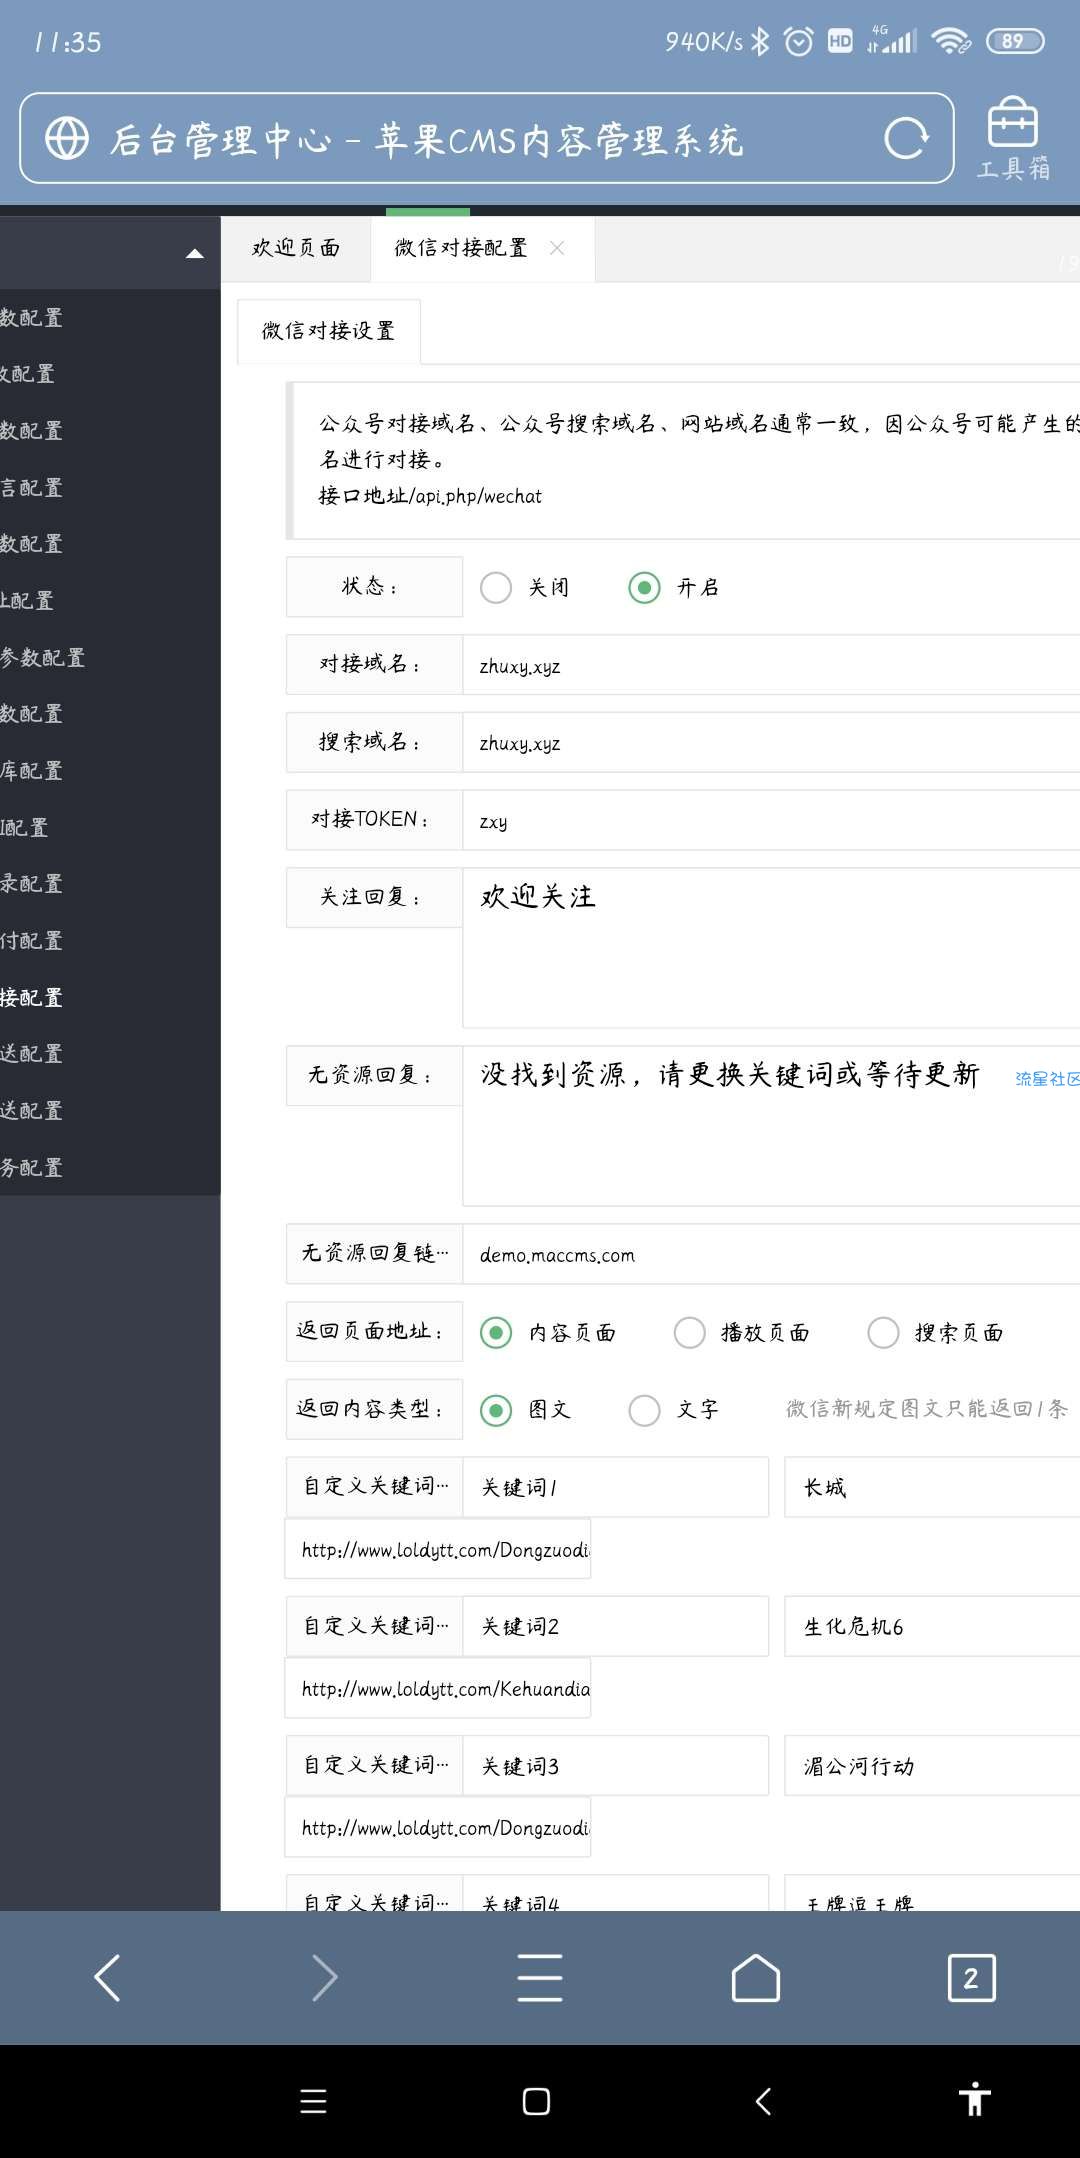This screenshot has width=1080, height=2158.
Task: Click the 无资源回复 text area
Action: click(x=771, y=1126)
